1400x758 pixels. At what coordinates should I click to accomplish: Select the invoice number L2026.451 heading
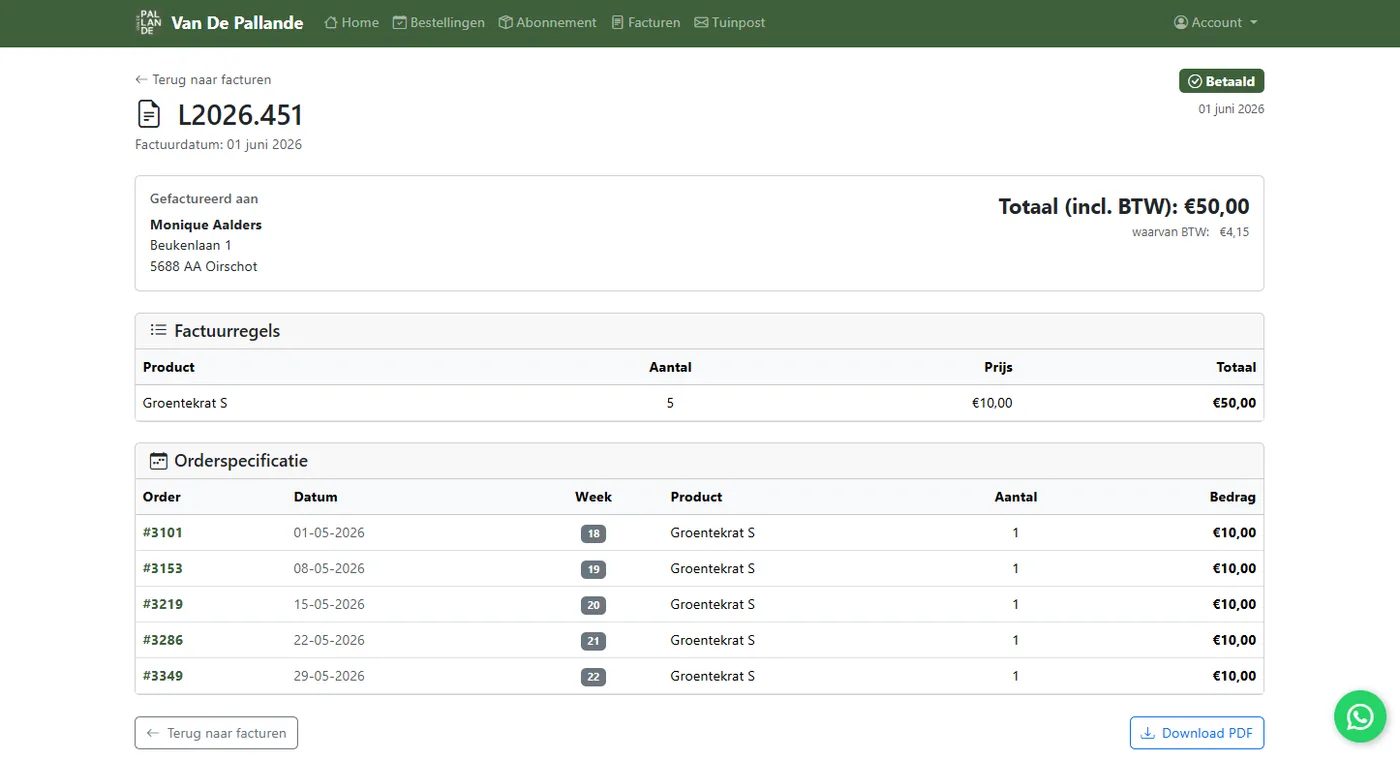coord(240,115)
